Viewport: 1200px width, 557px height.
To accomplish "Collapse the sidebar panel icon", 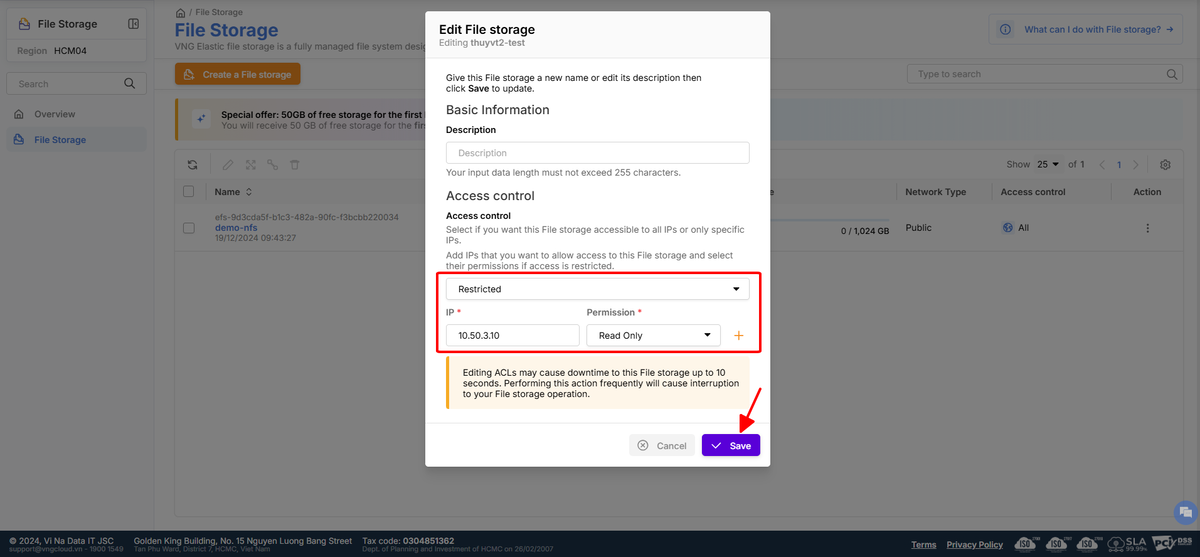I will coord(134,24).
